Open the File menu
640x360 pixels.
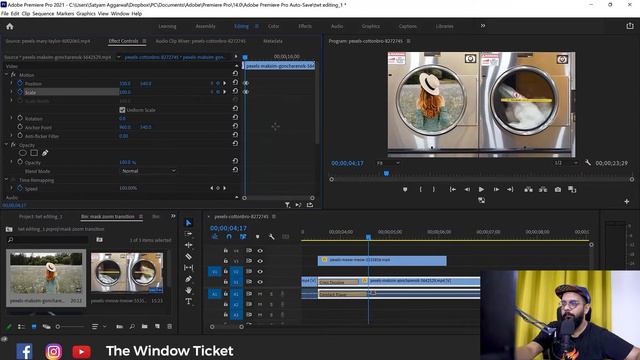[x=5, y=13]
